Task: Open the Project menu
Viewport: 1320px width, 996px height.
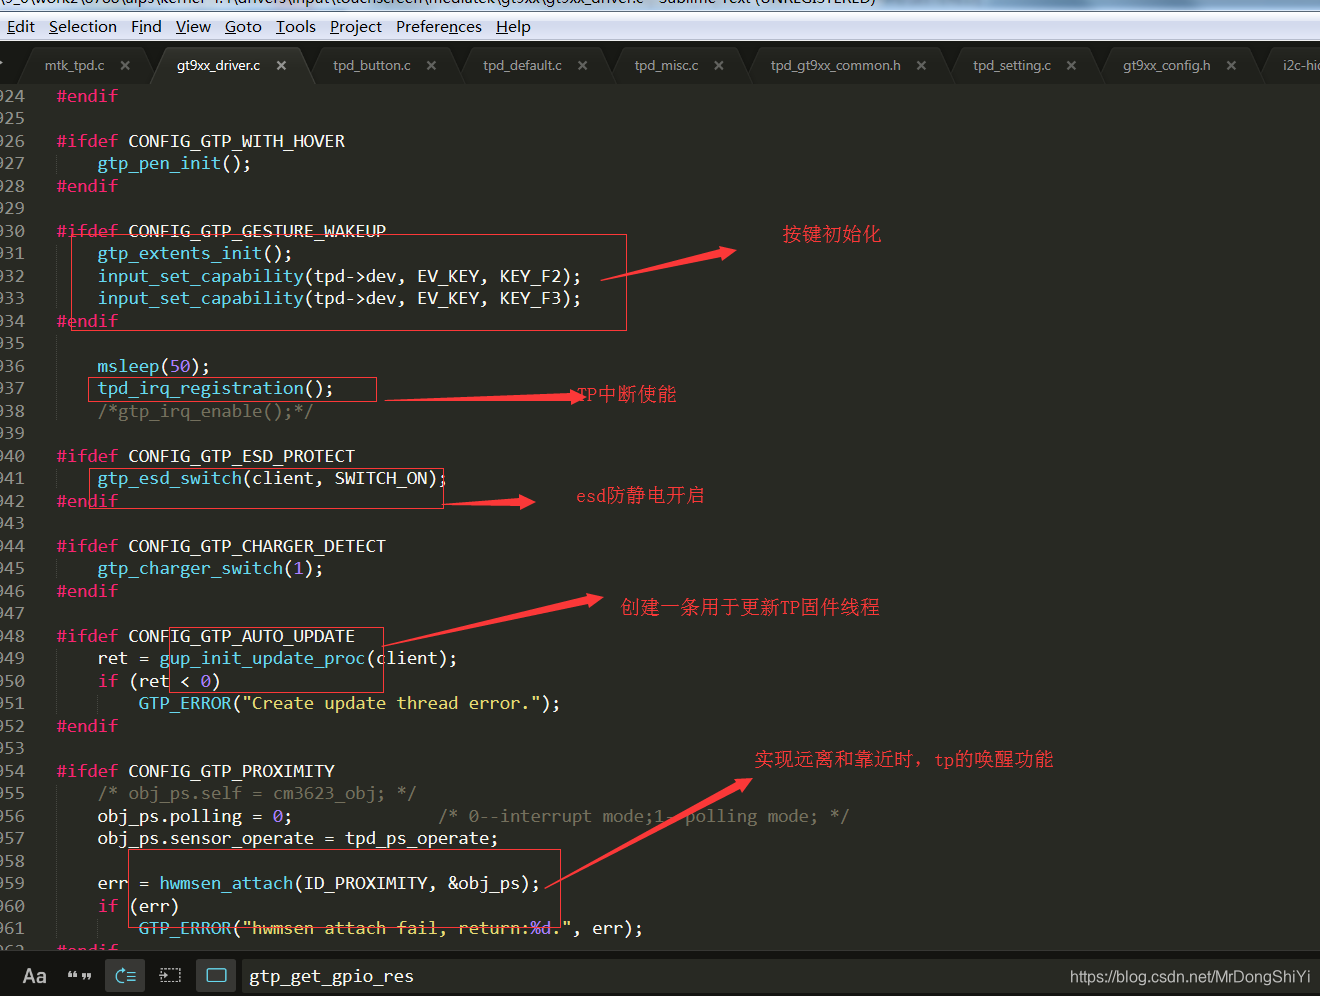Action: coord(356,26)
